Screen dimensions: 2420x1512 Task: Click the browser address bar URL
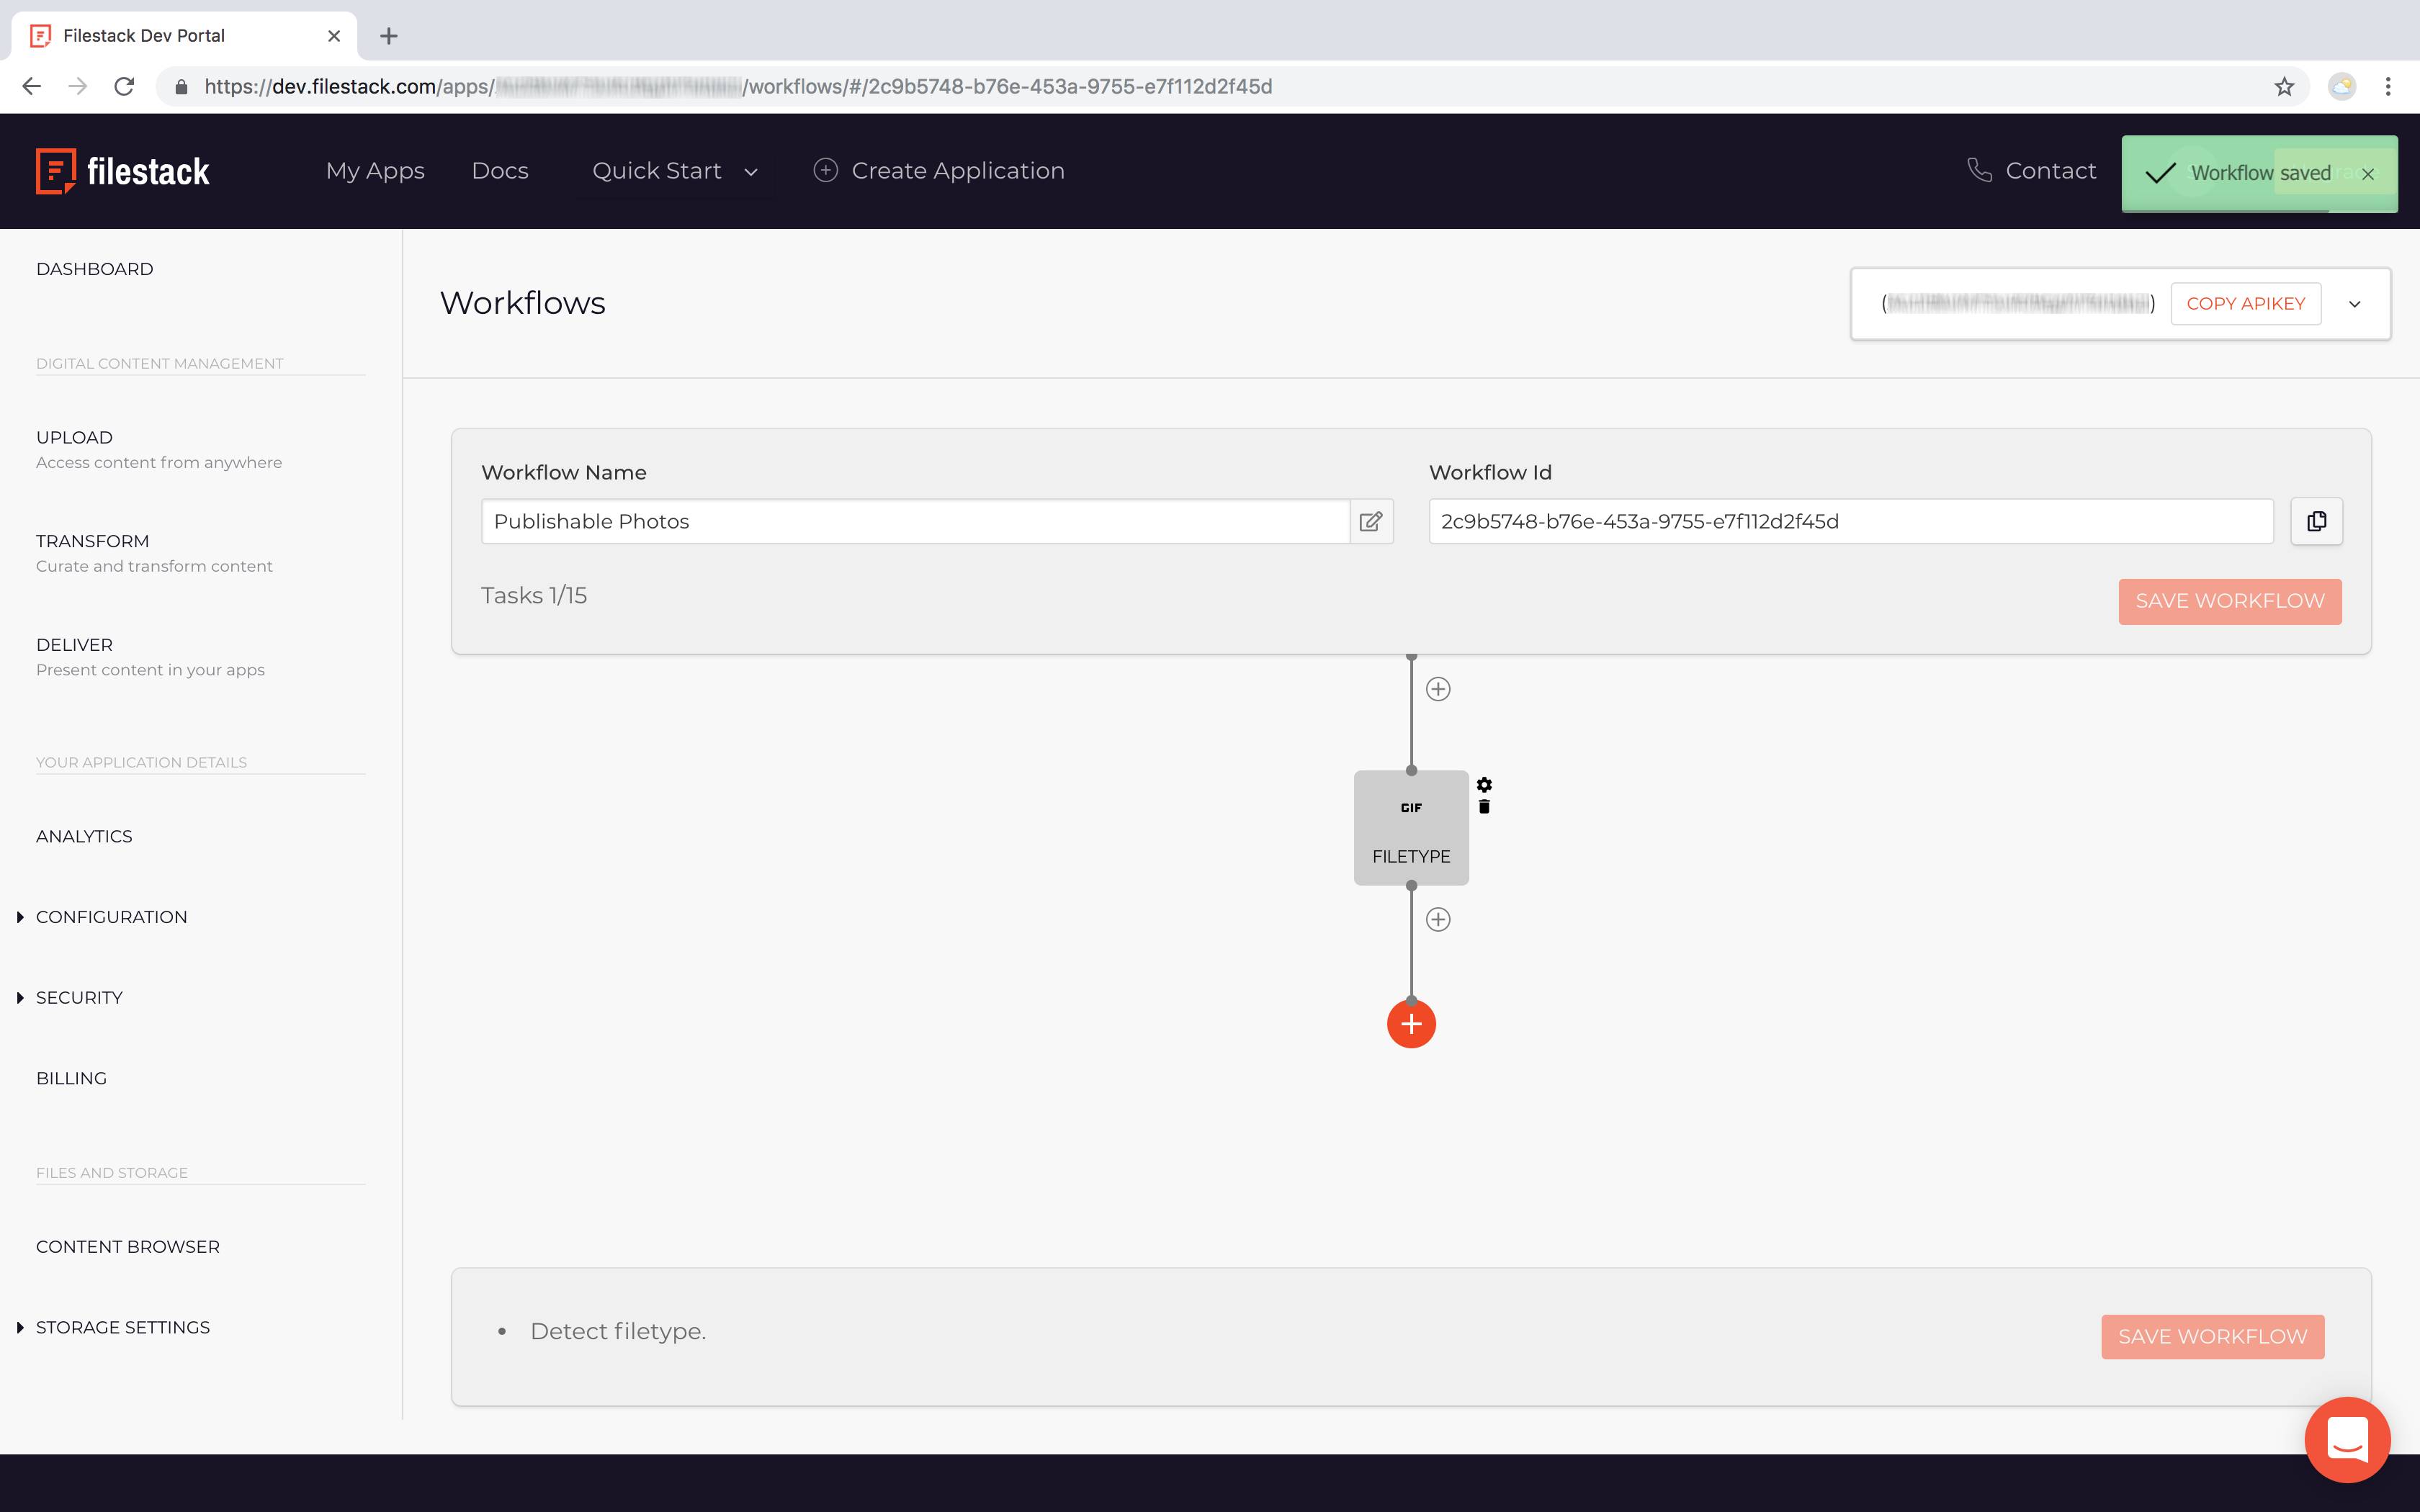click(738, 87)
